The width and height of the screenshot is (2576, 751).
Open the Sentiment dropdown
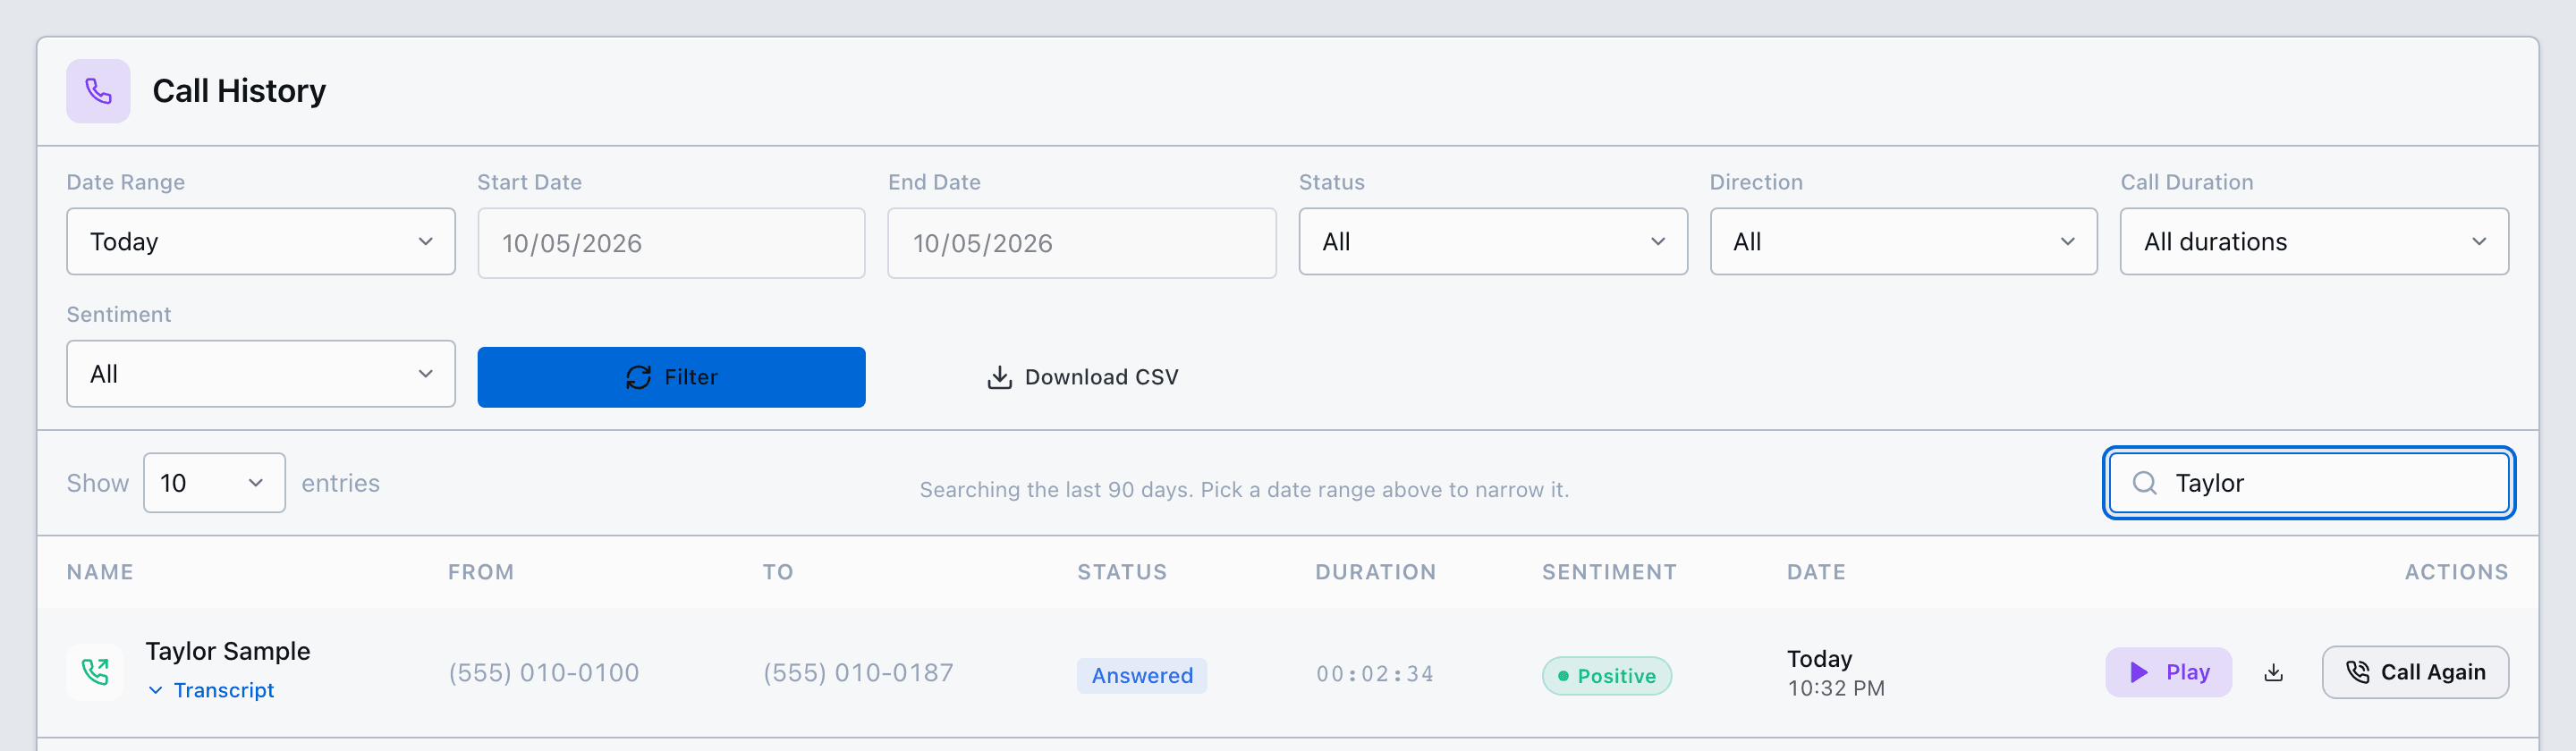pos(261,374)
